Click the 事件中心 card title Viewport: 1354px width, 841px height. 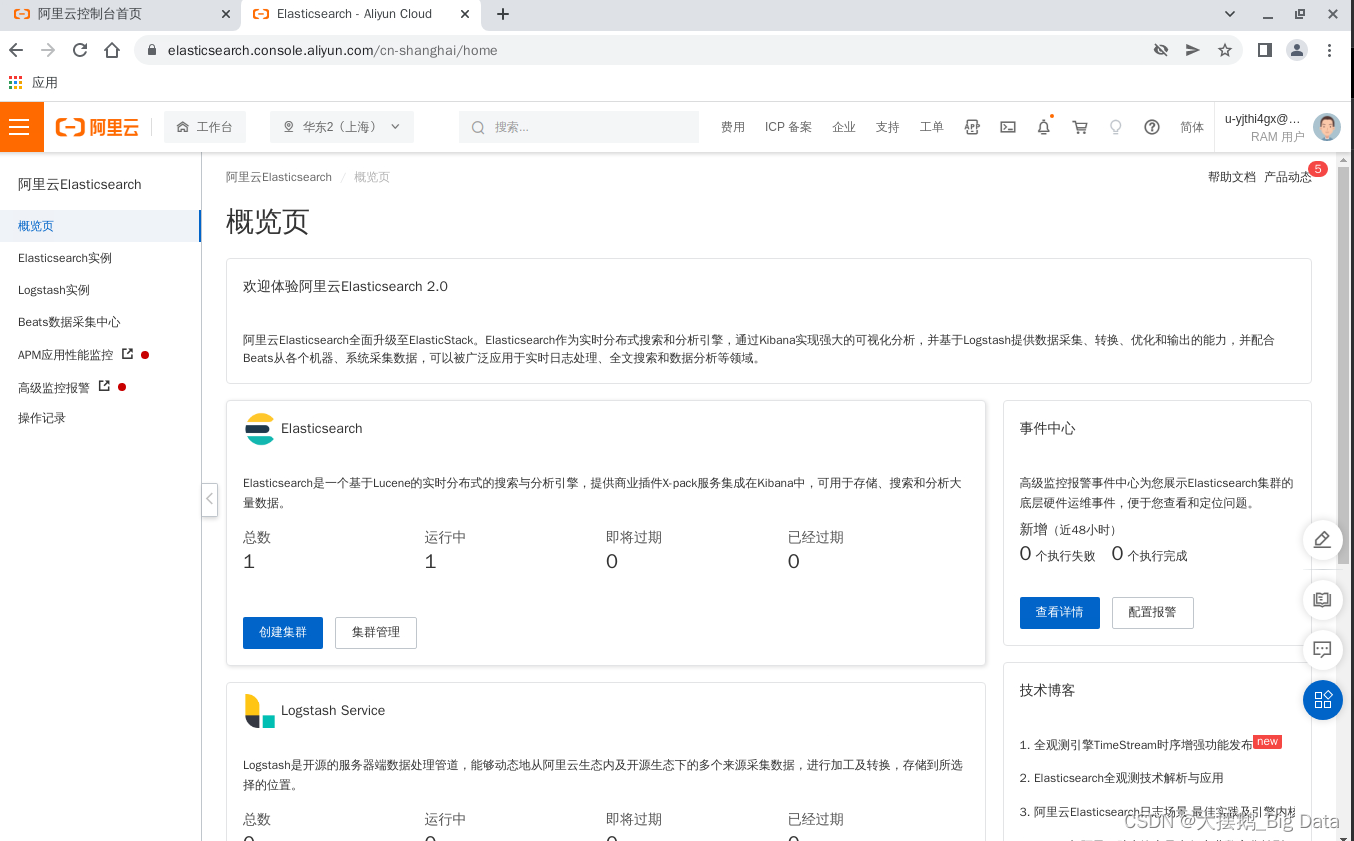[x=1047, y=428]
